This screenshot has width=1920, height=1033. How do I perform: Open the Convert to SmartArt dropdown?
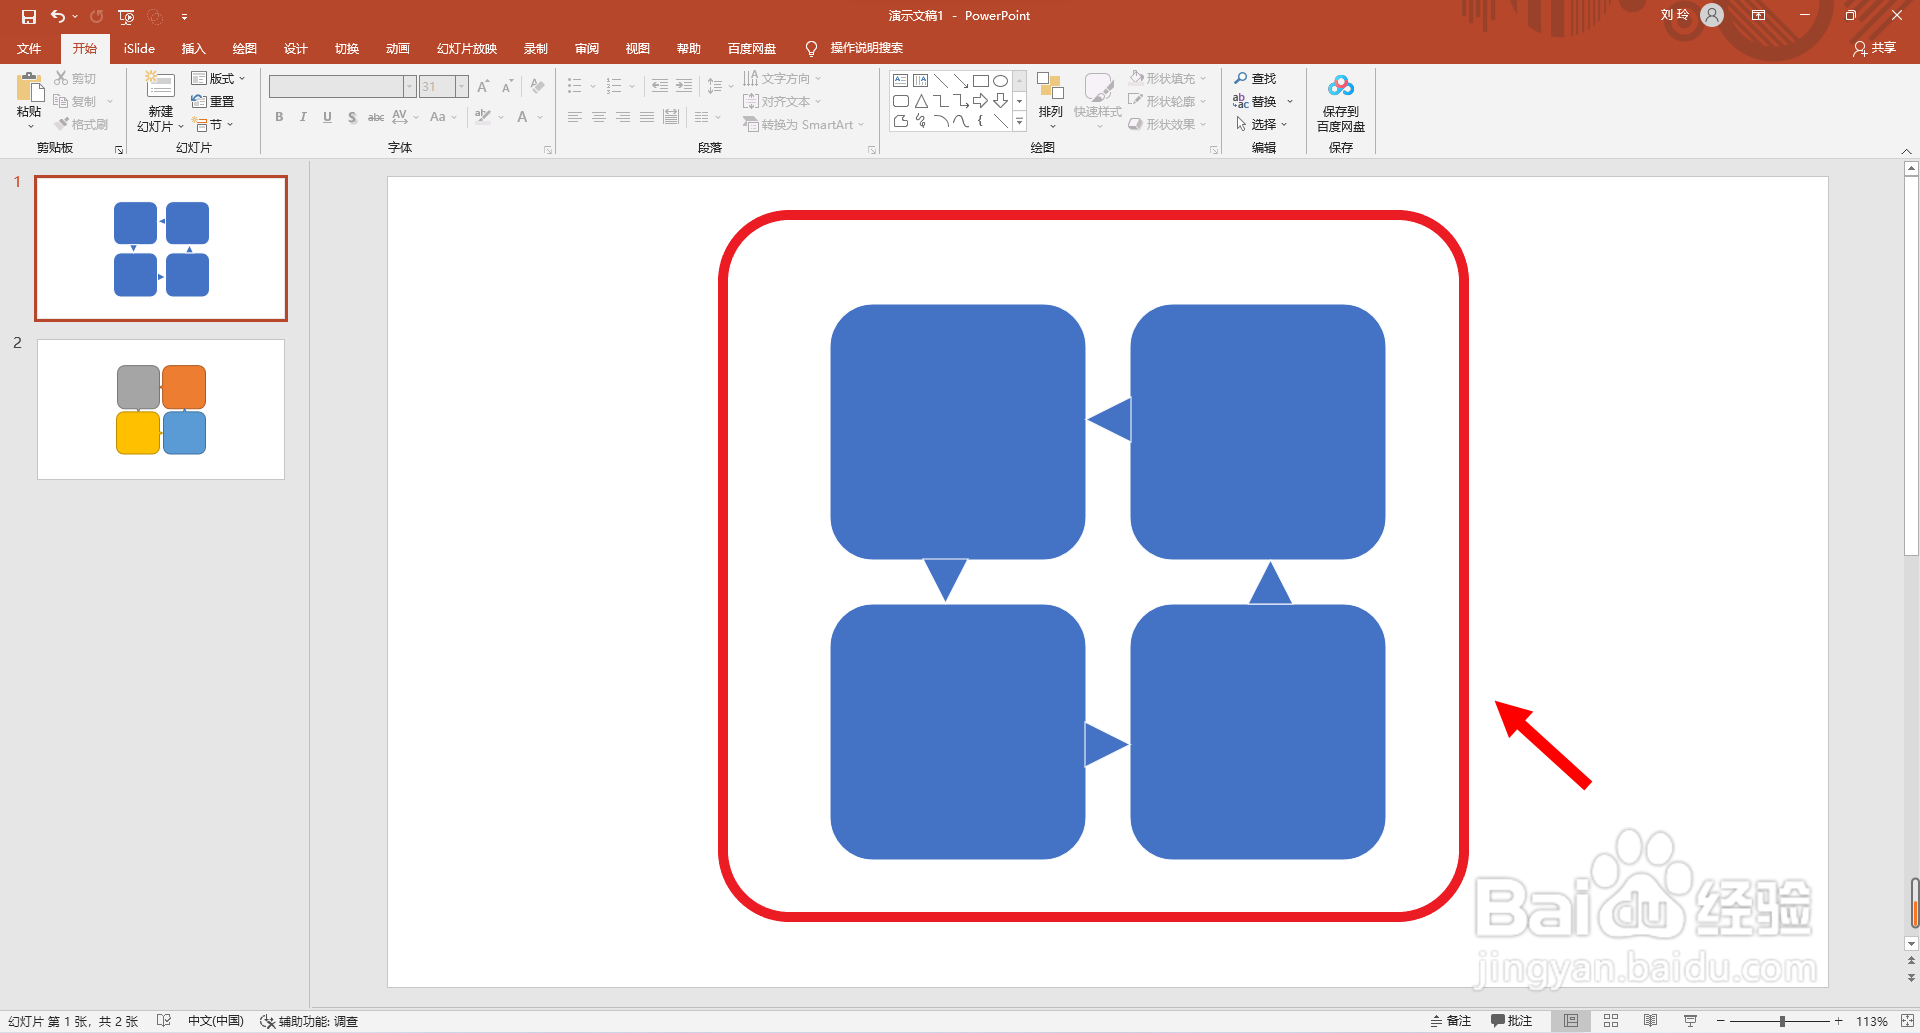803,124
